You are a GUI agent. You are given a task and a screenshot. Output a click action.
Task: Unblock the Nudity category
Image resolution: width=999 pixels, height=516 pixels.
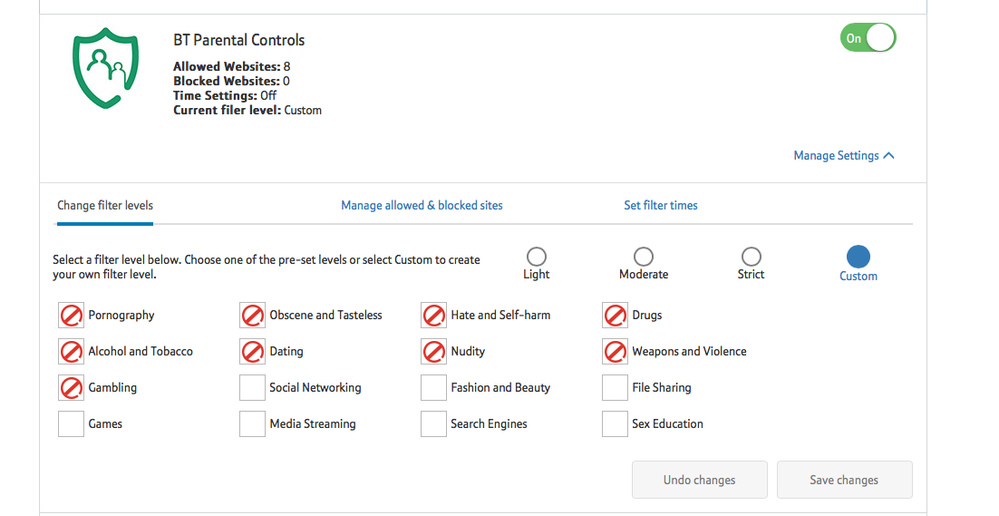[x=434, y=351]
